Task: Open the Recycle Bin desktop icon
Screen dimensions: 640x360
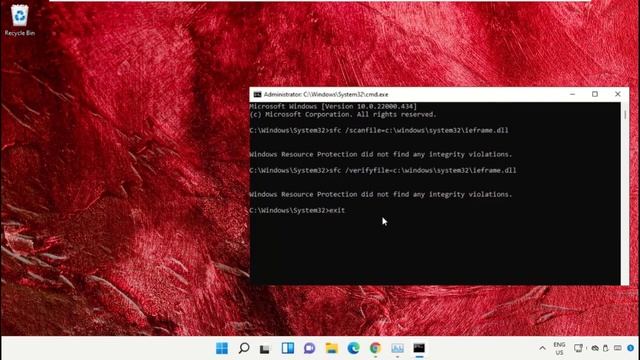Action: click(20, 20)
